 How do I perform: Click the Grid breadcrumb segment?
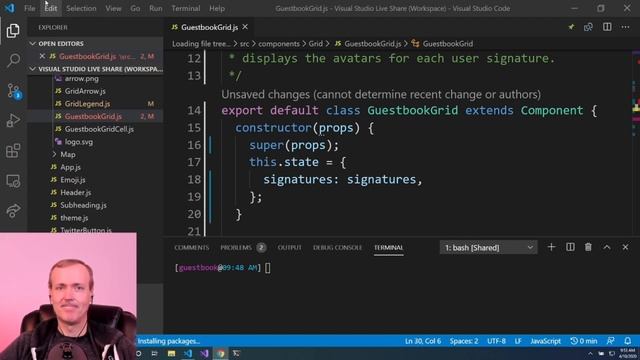315,44
